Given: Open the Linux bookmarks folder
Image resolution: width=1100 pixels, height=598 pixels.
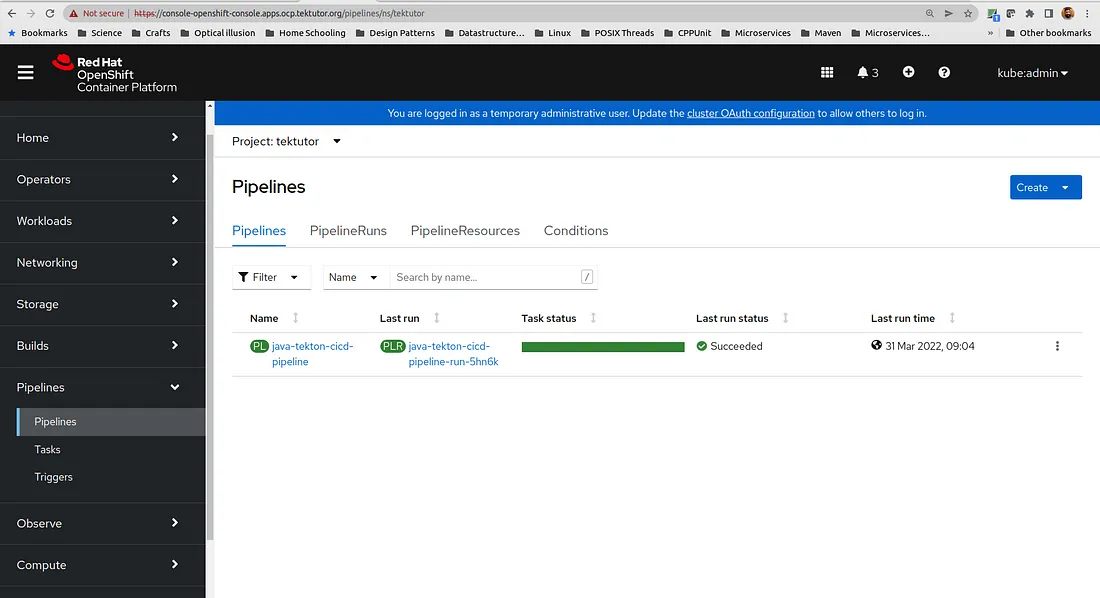Looking at the screenshot, I should point(552,33).
